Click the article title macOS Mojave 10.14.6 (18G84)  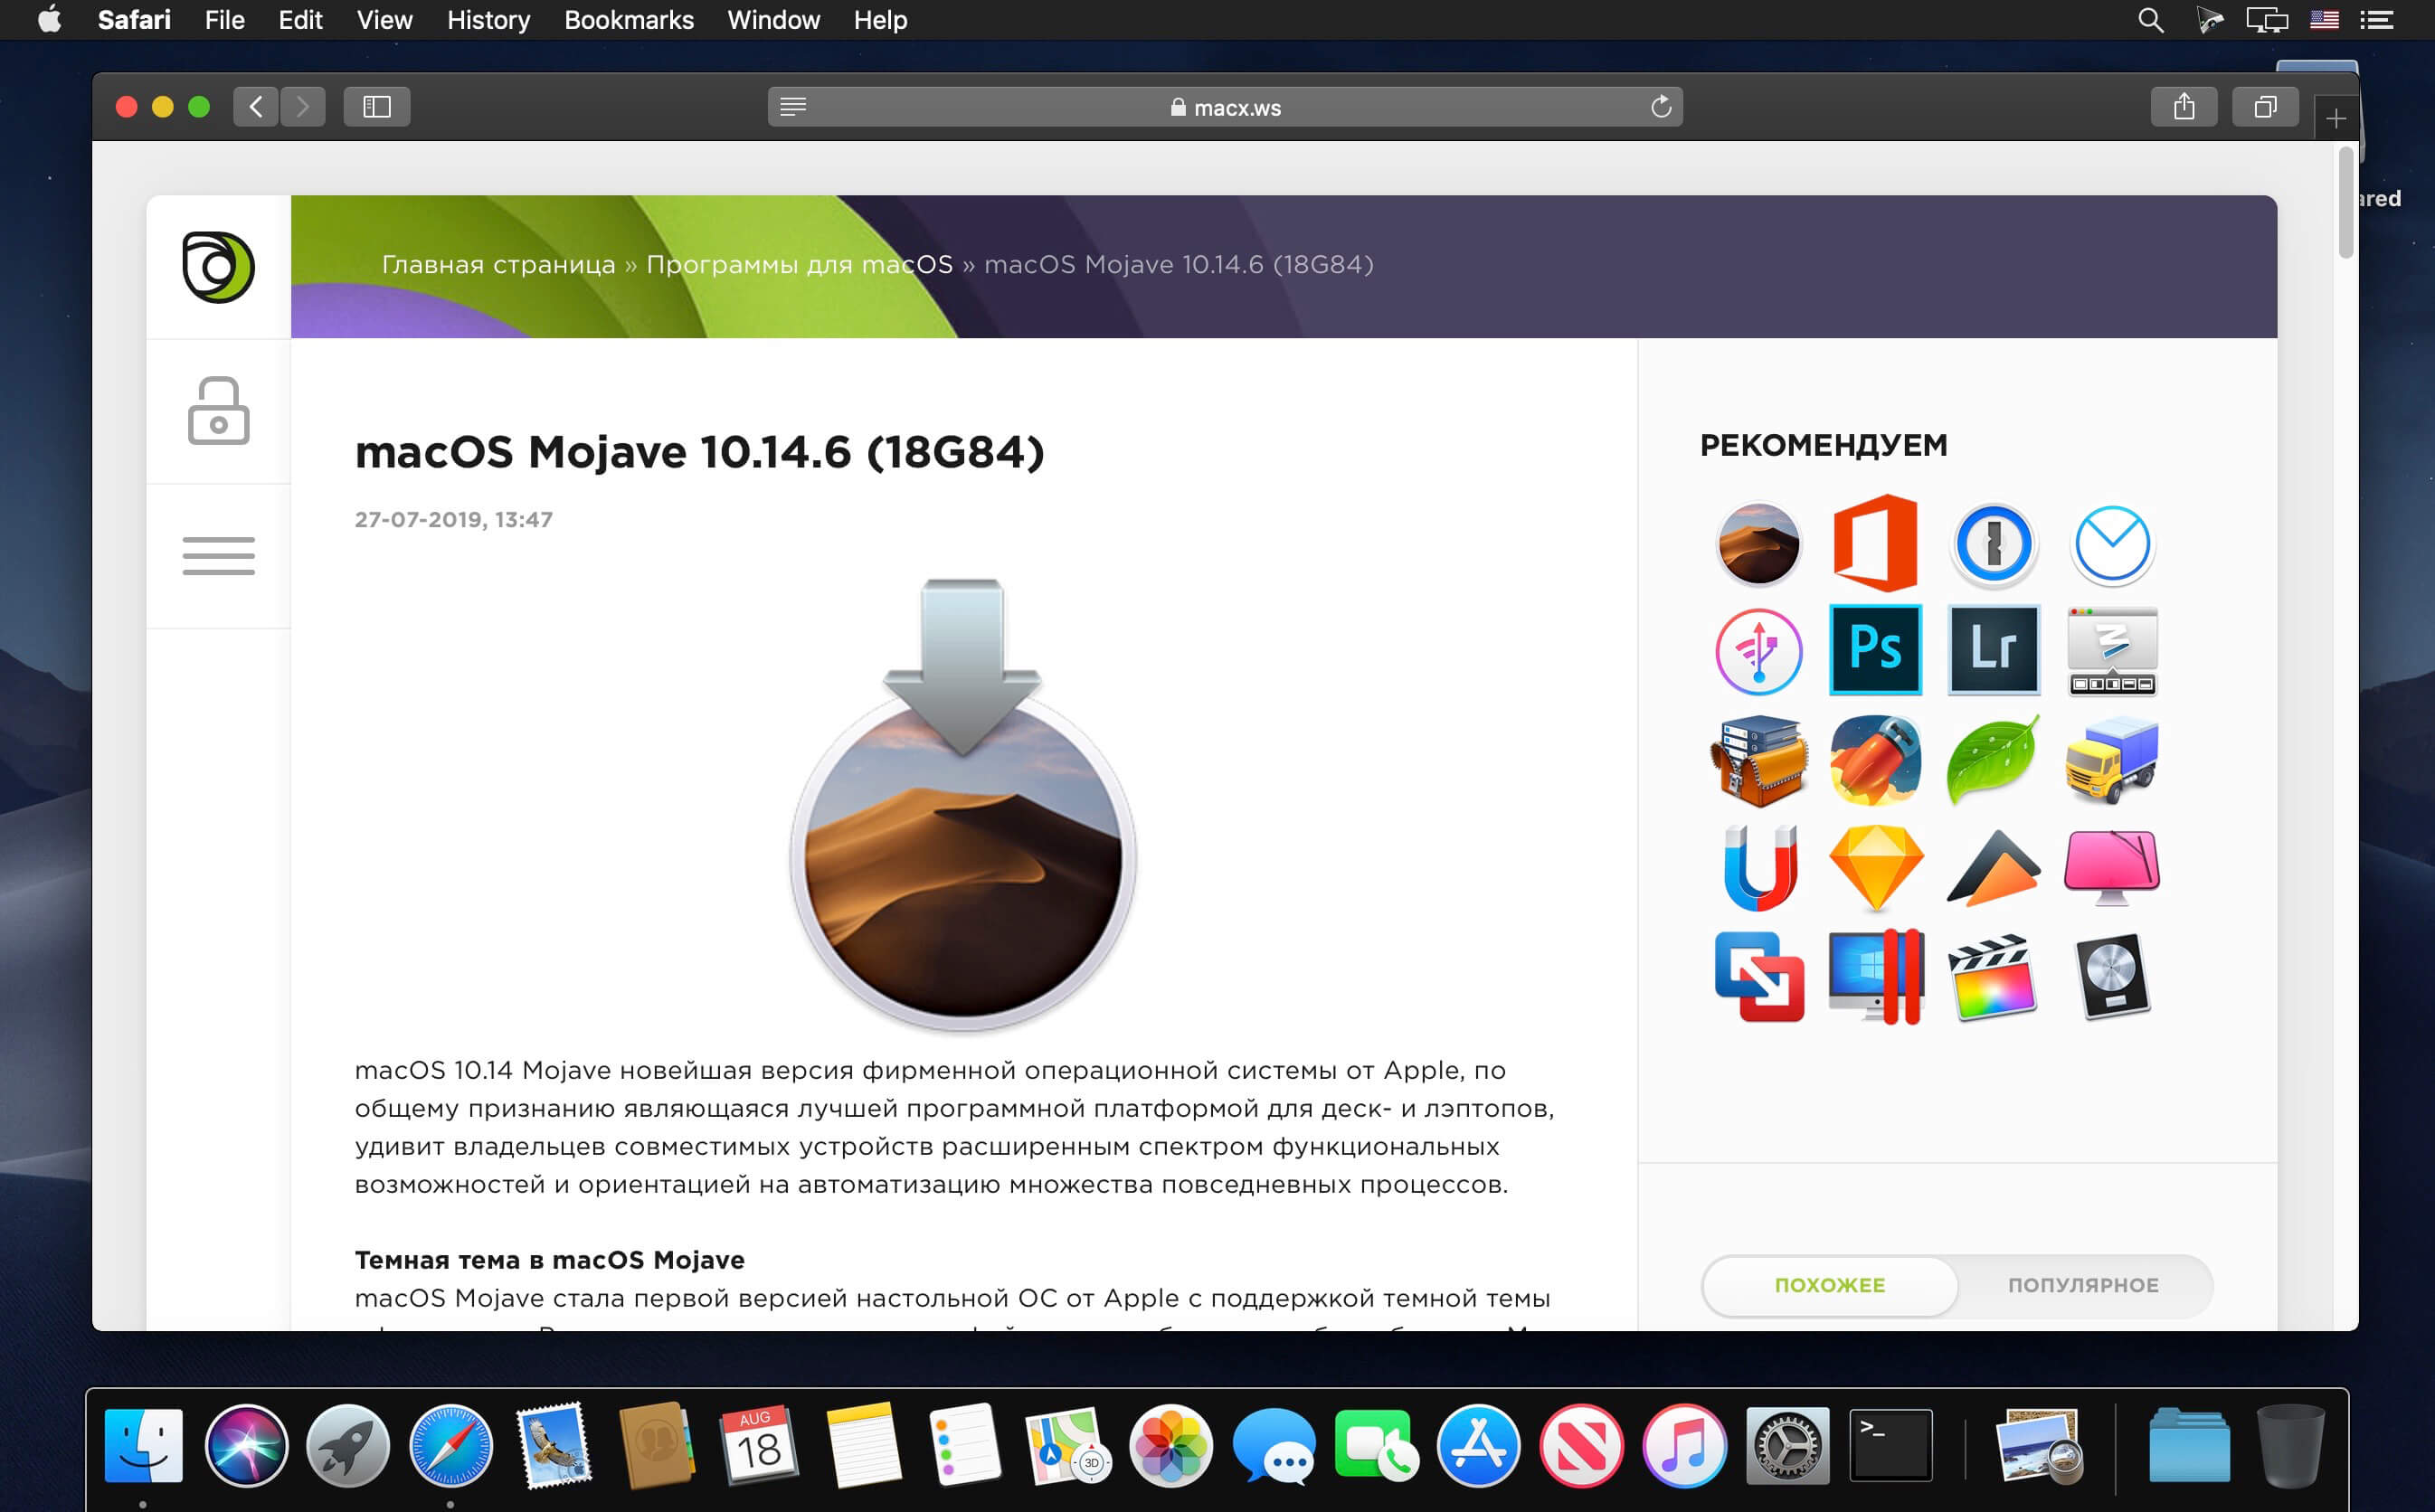coord(699,452)
